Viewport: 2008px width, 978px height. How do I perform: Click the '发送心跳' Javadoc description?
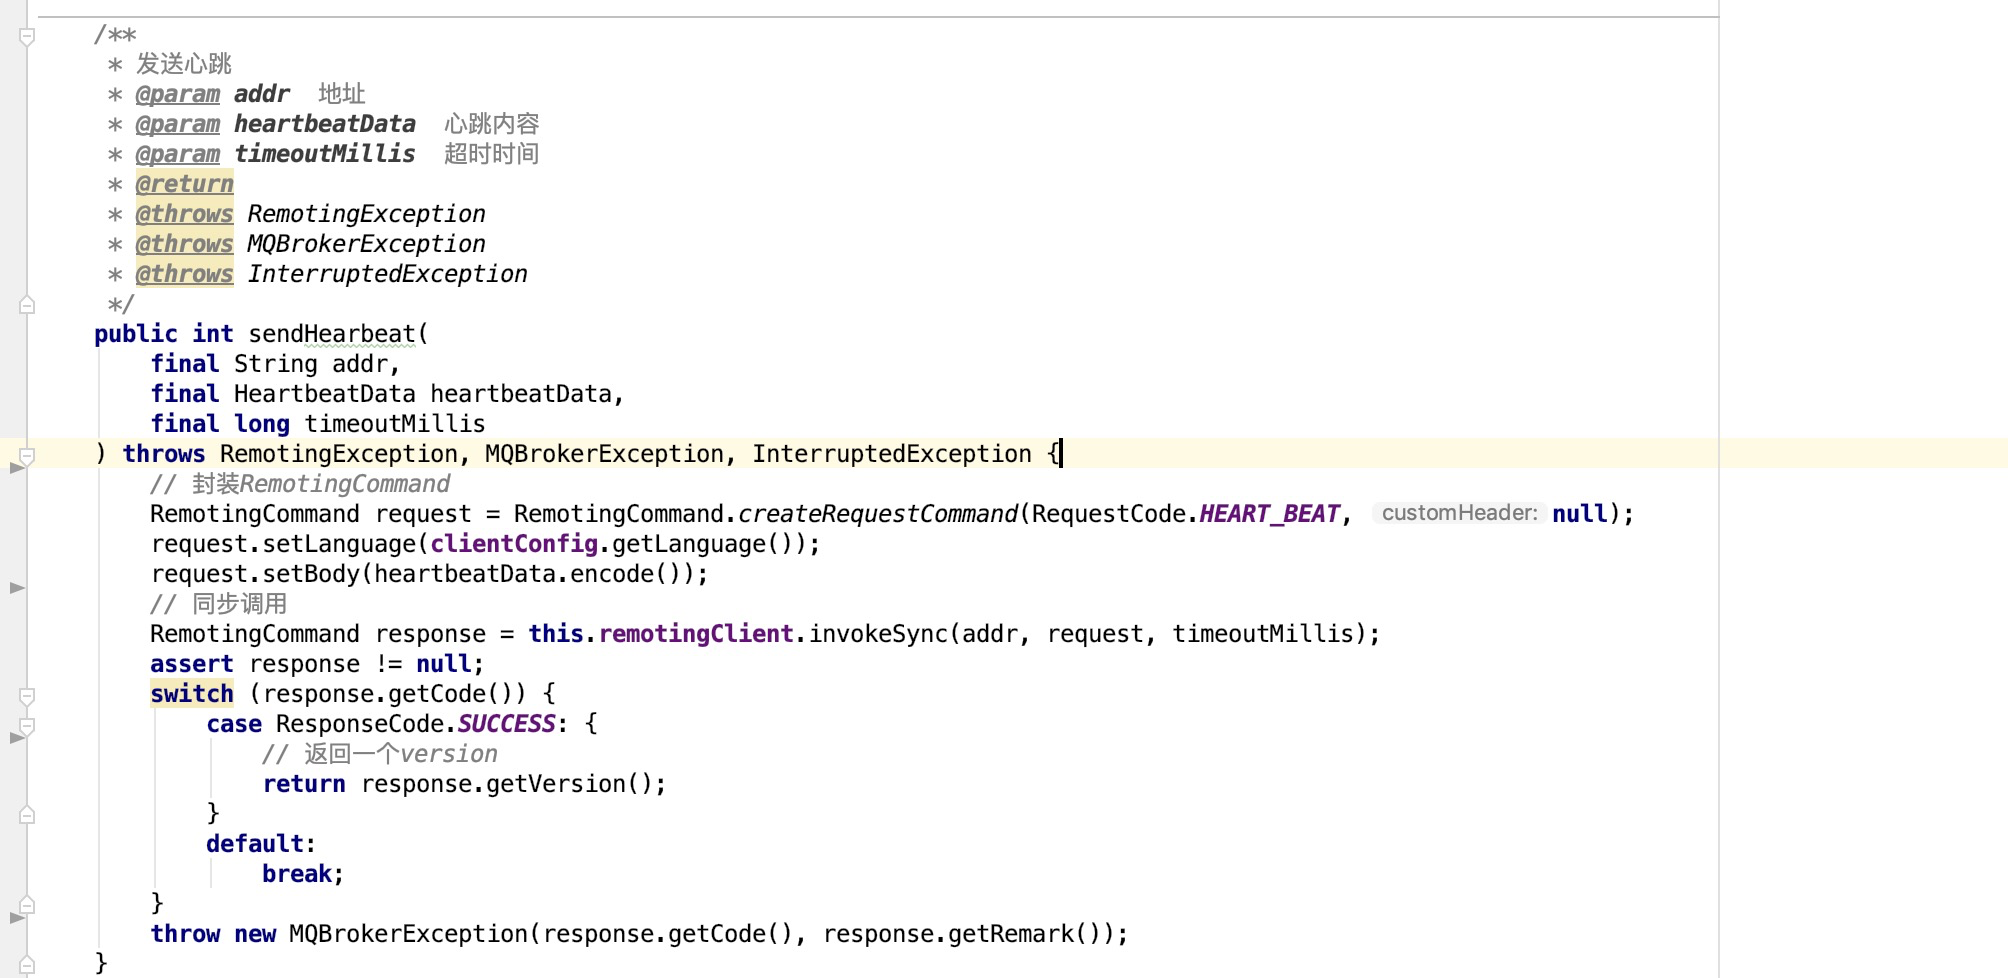pos(184,64)
